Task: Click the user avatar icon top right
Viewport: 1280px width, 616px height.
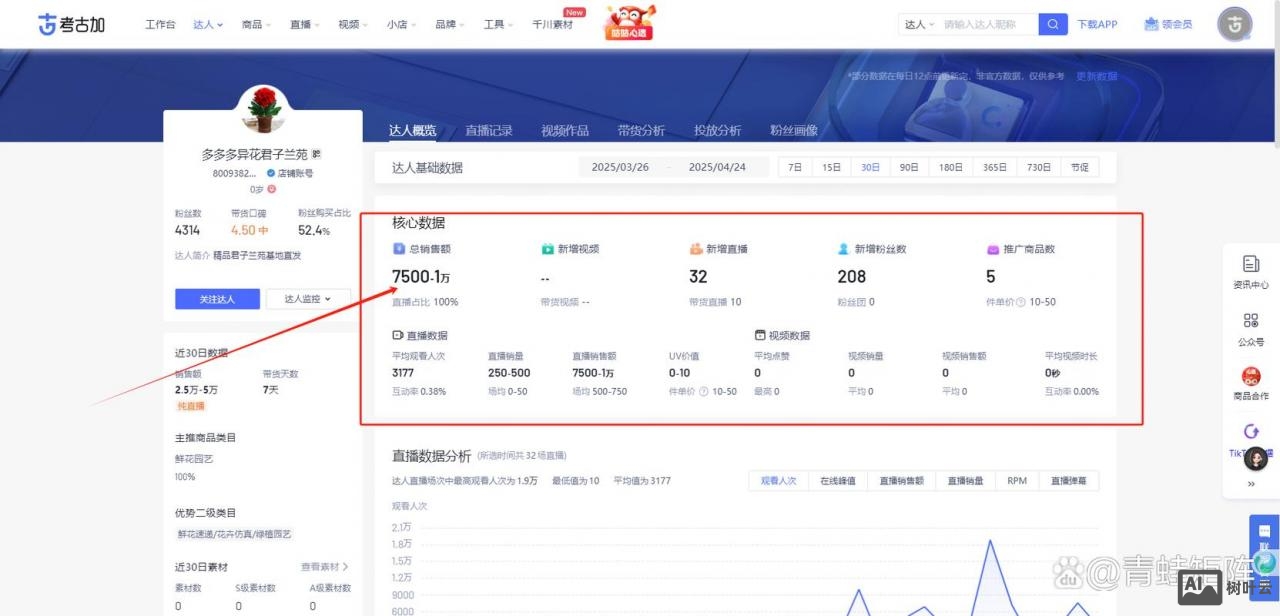Action: (1235, 24)
